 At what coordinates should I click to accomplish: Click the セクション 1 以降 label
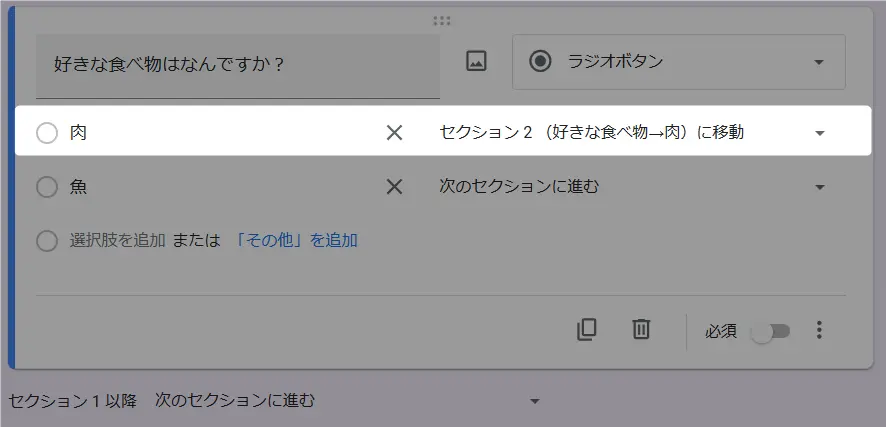[73, 401]
